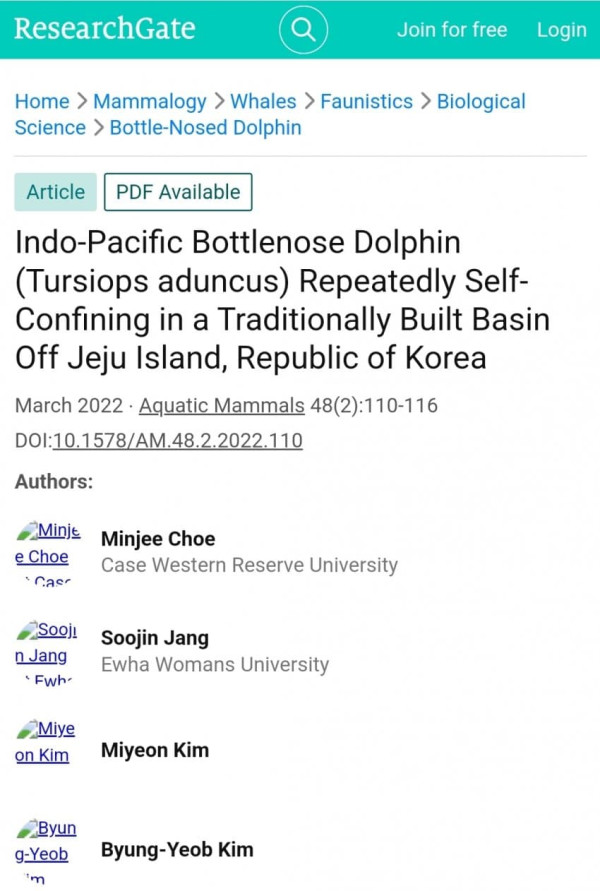The image size is (600, 891).
Task: Select the Faunistics breadcrumb
Action: click(366, 102)
